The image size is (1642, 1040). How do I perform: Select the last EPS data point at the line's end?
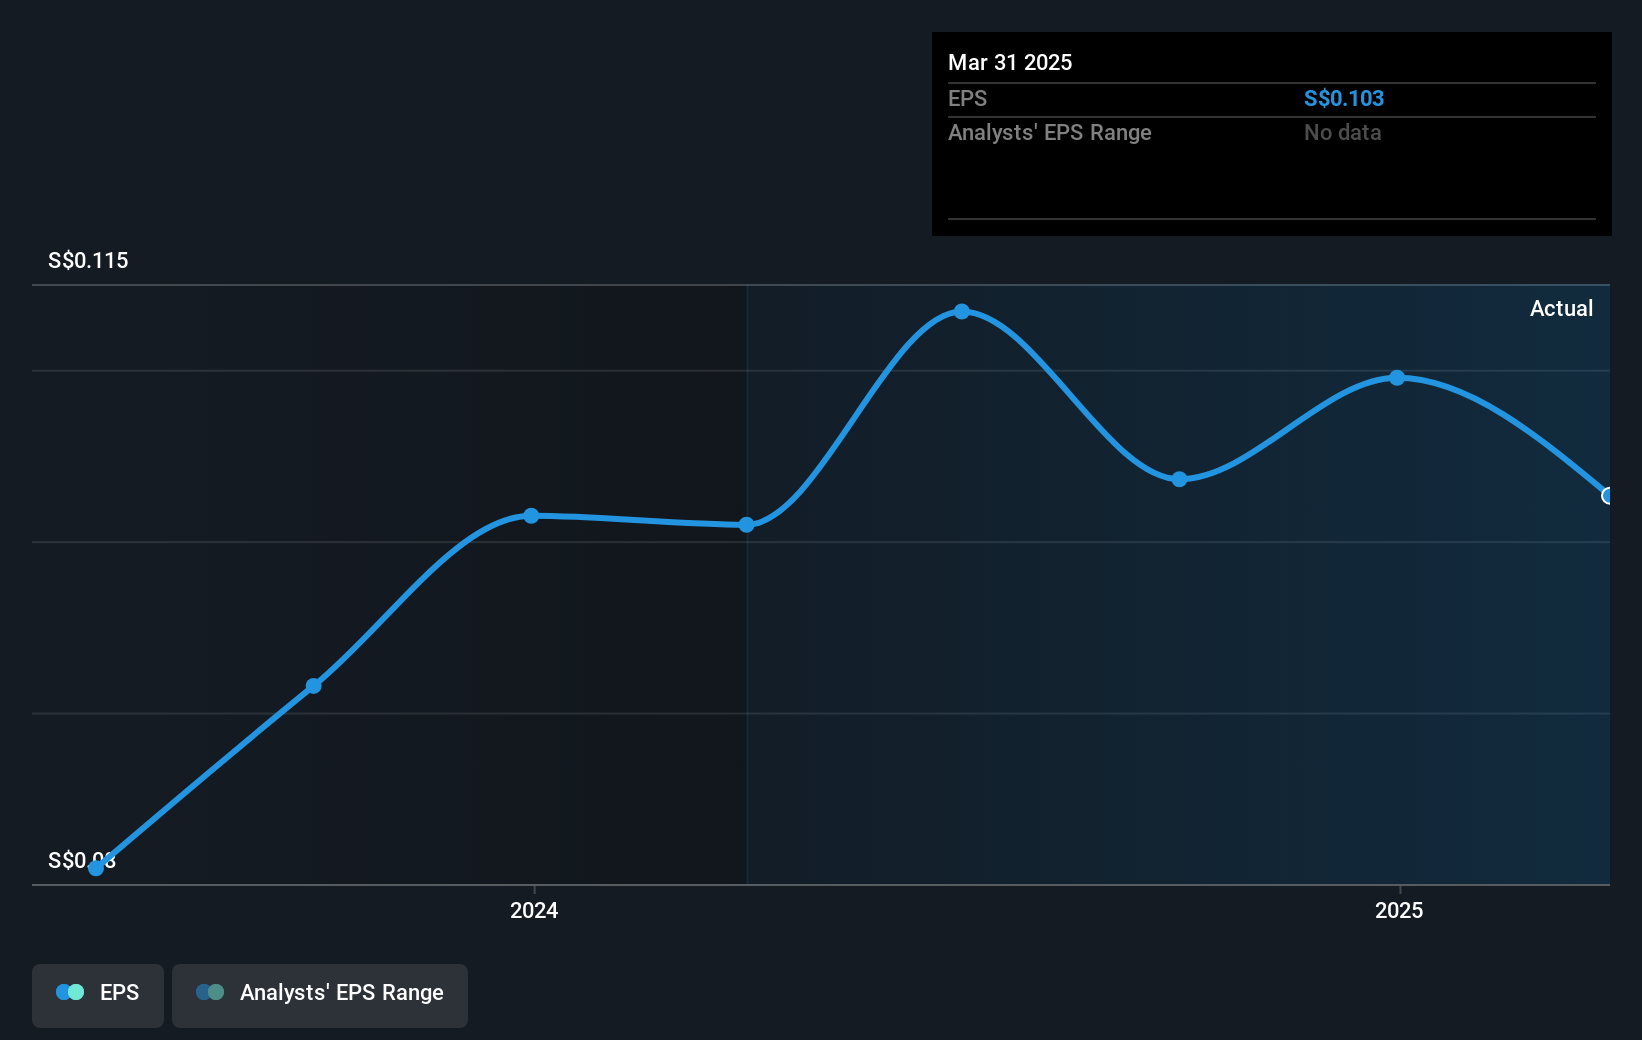[1608, 496]
